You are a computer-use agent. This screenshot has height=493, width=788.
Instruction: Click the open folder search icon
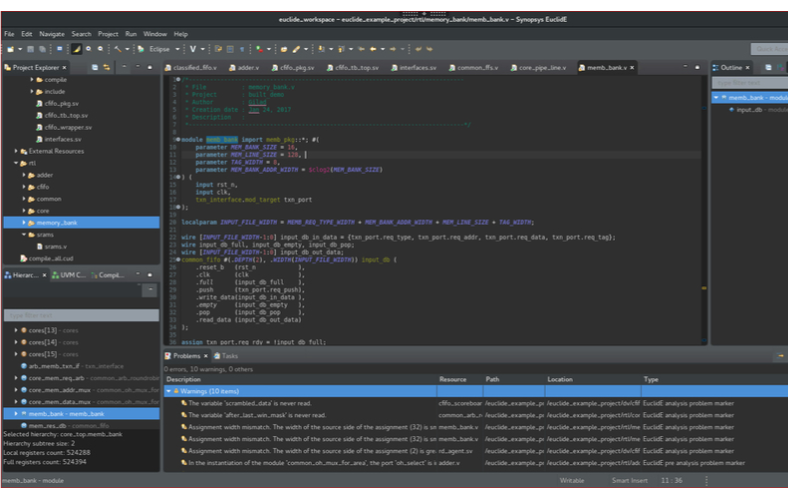[x=283, y=49]
